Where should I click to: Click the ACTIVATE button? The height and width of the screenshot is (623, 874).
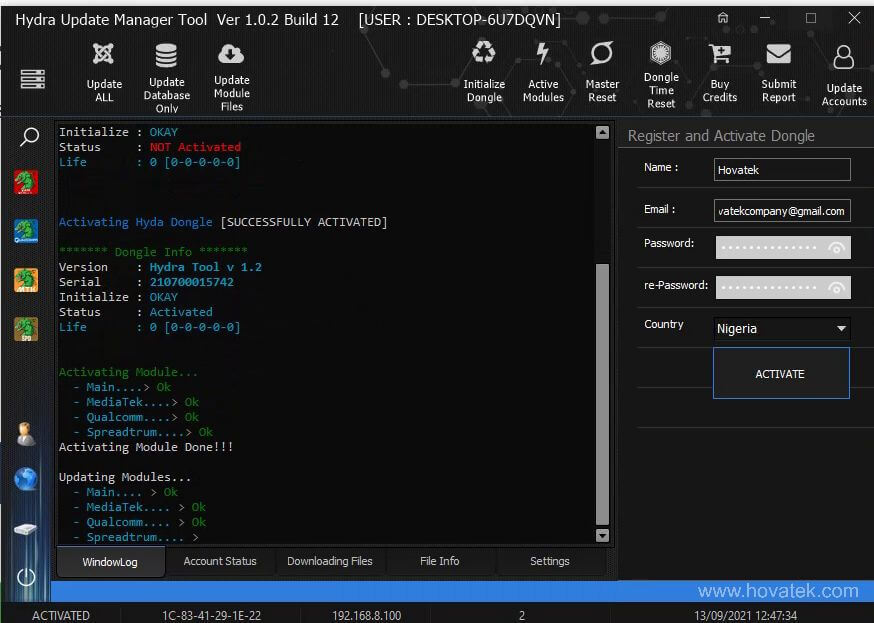click(x=780, y=373)
